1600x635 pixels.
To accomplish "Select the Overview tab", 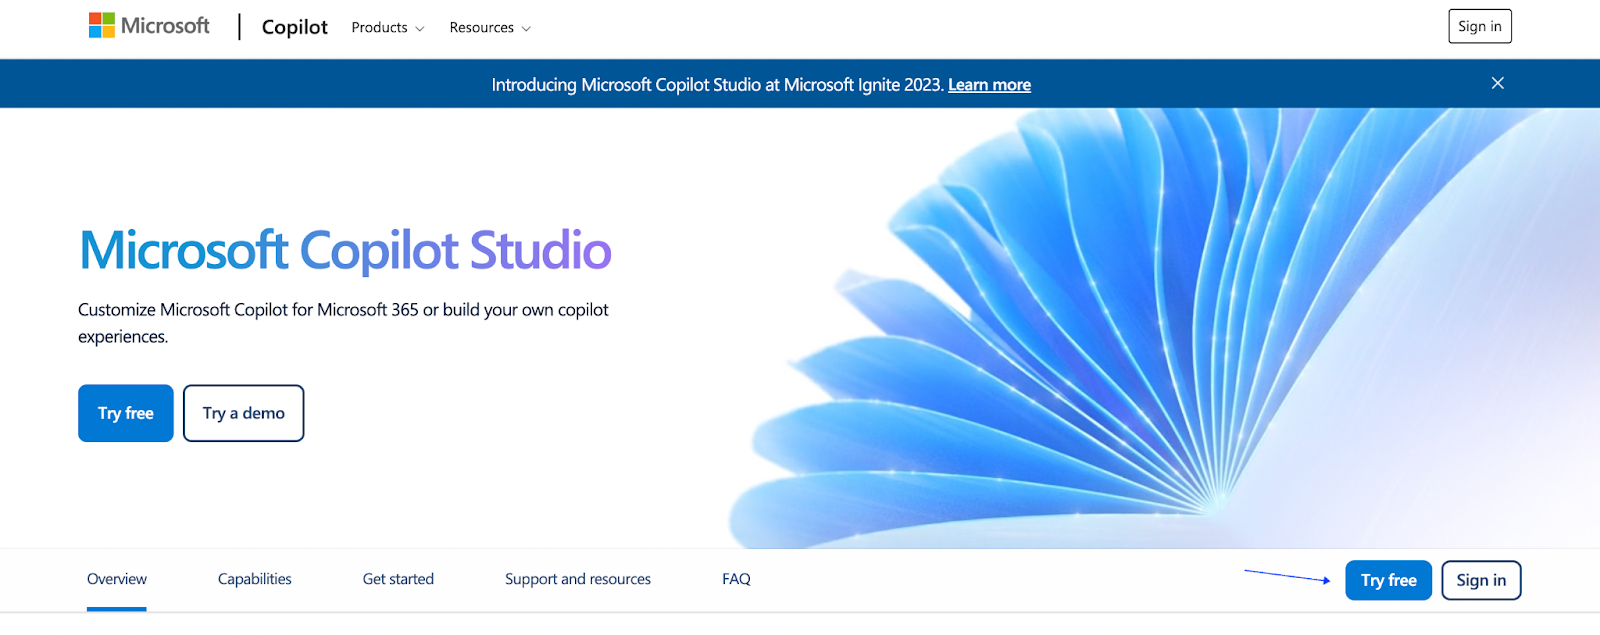I will tap(117, 579).
